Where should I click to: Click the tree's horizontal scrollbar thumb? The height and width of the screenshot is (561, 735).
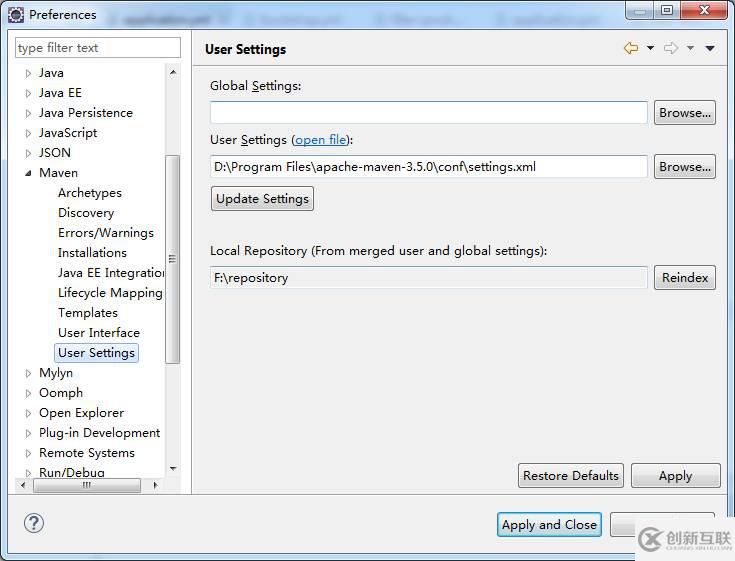click(x=87, y=485)
